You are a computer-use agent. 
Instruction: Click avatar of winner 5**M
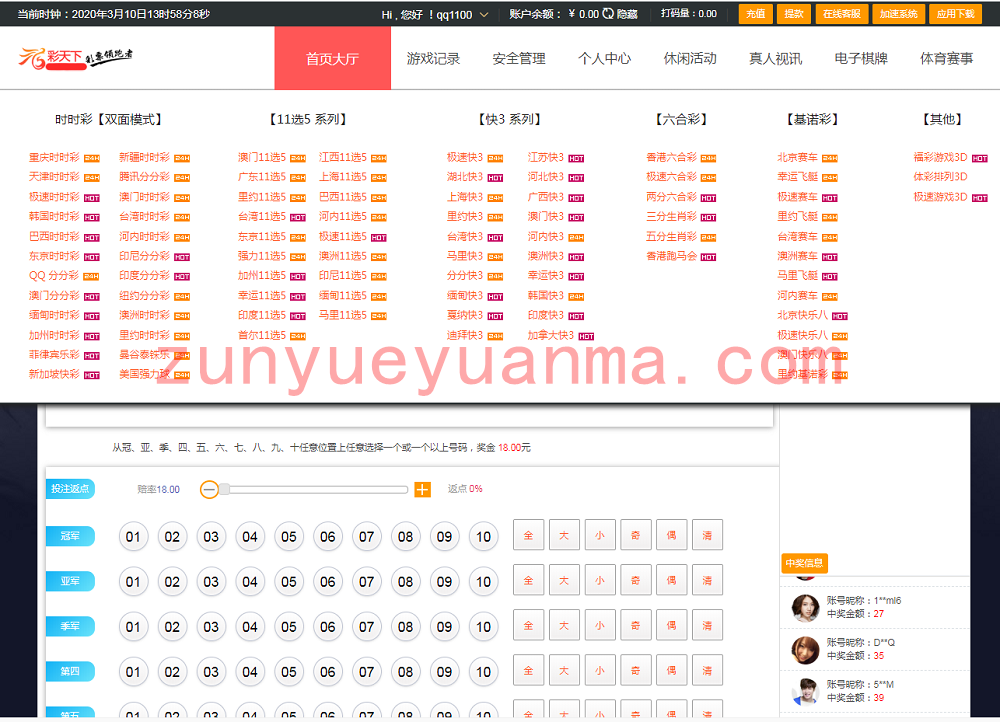(x=805, y=691)
